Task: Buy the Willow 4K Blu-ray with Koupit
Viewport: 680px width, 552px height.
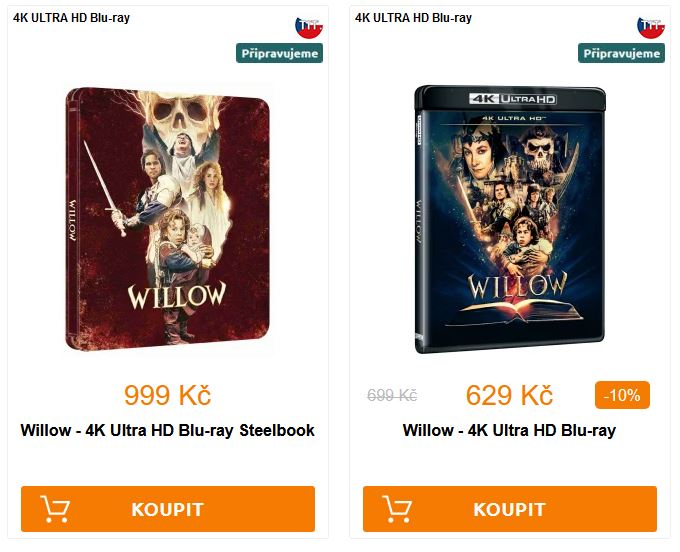Action: click(510, 509)
